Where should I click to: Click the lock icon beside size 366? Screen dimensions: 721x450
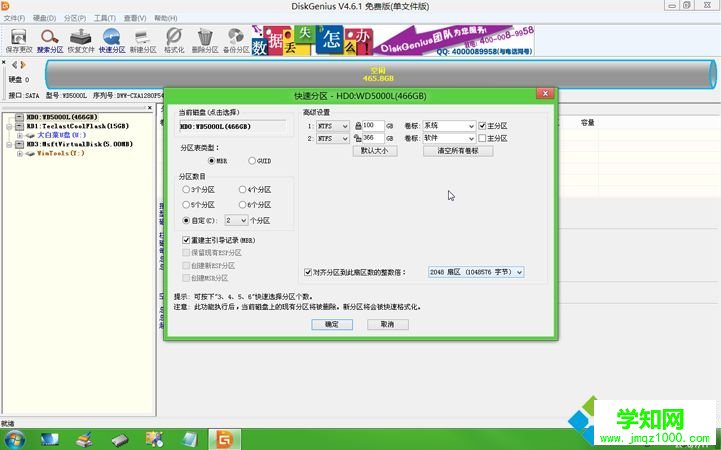(358, 138)
